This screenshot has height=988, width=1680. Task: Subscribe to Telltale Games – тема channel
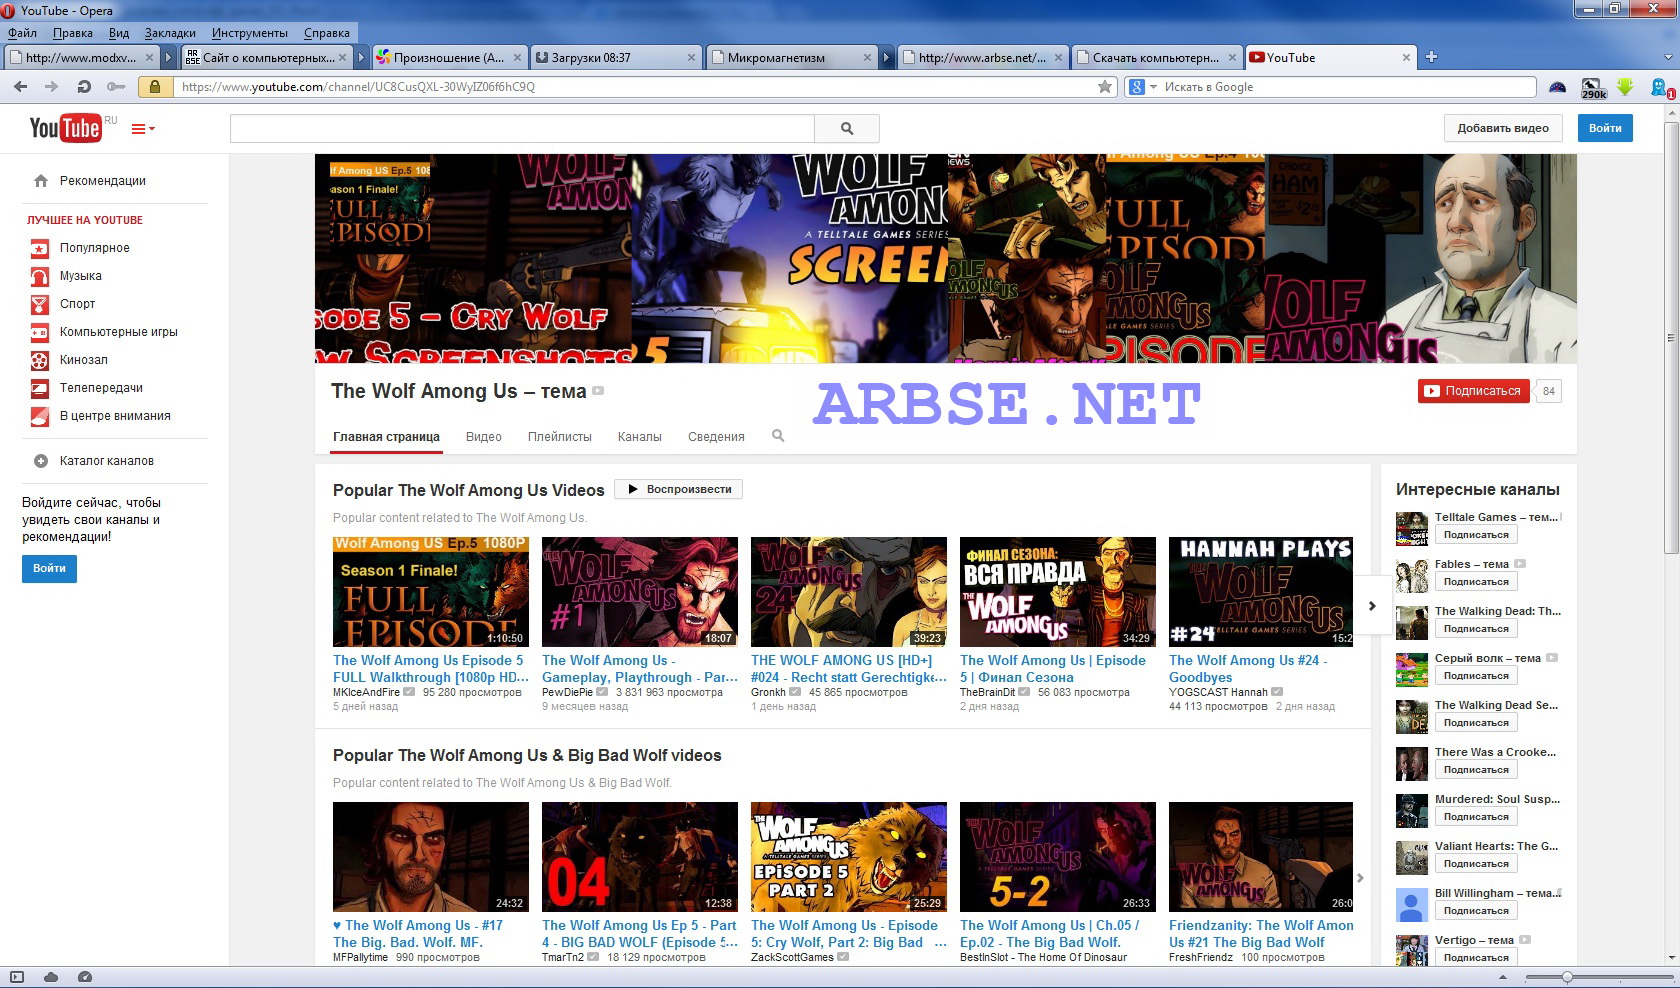click(x=1476, y=535)
